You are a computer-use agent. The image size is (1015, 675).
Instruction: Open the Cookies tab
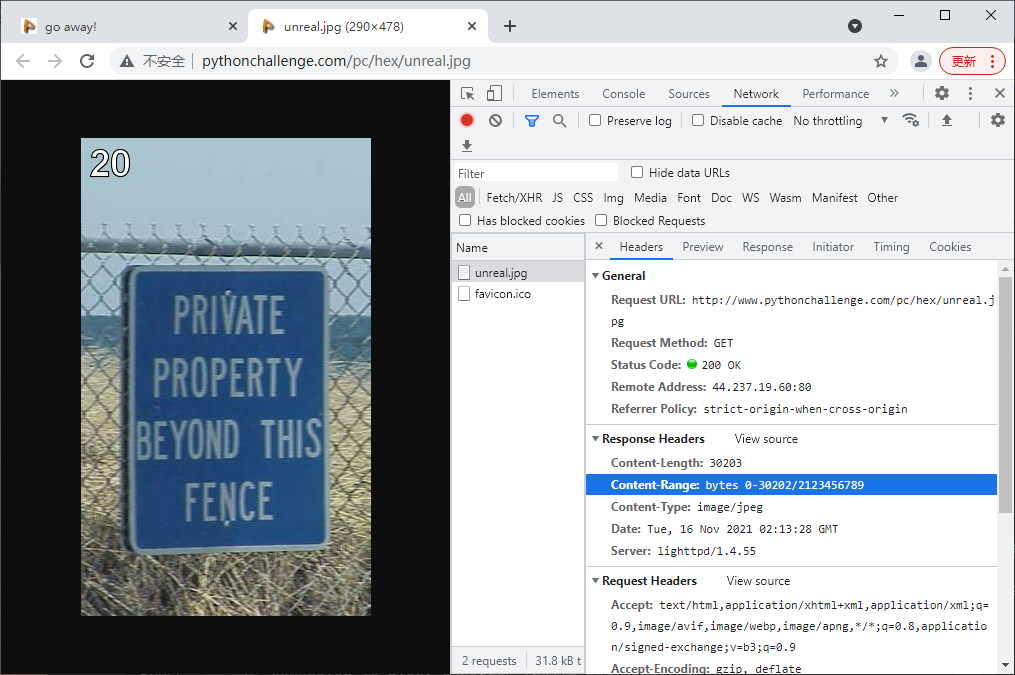950,247
